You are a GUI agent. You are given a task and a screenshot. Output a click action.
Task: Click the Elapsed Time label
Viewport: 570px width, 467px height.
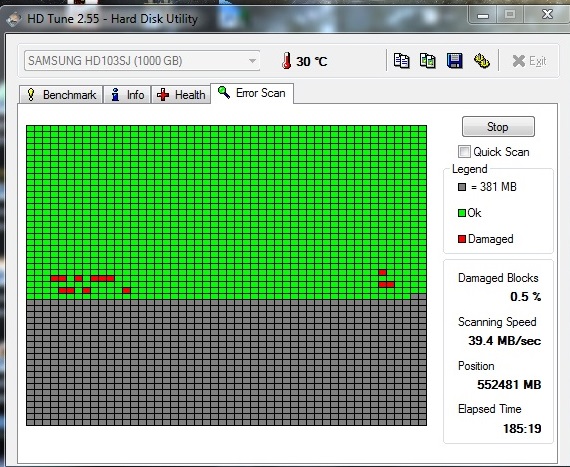[490, 409]
